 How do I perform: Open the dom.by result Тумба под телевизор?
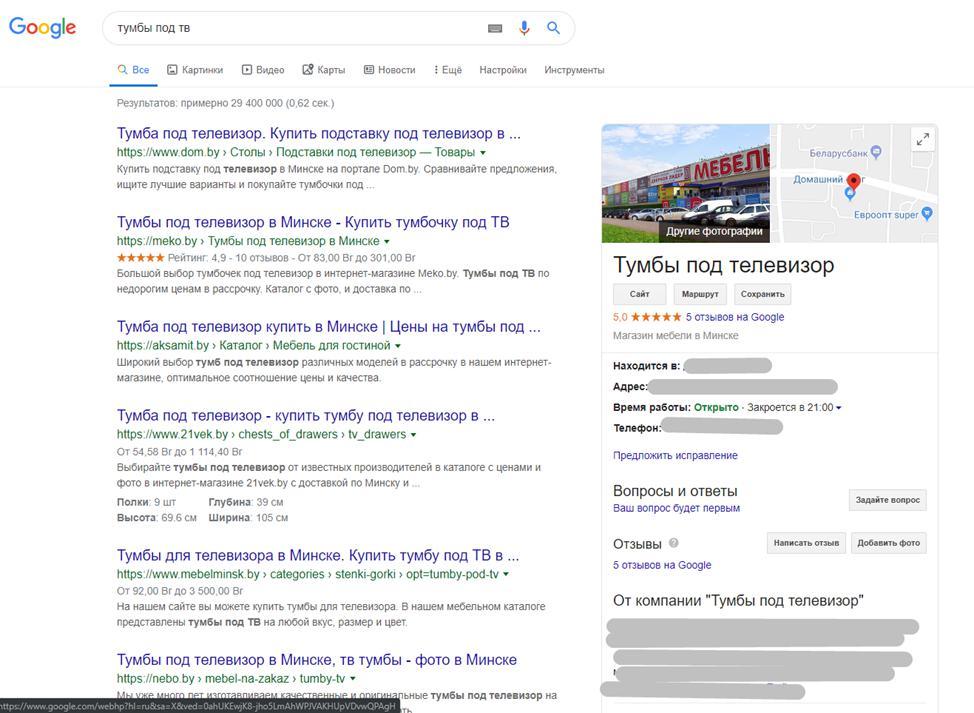pos(319,134)
